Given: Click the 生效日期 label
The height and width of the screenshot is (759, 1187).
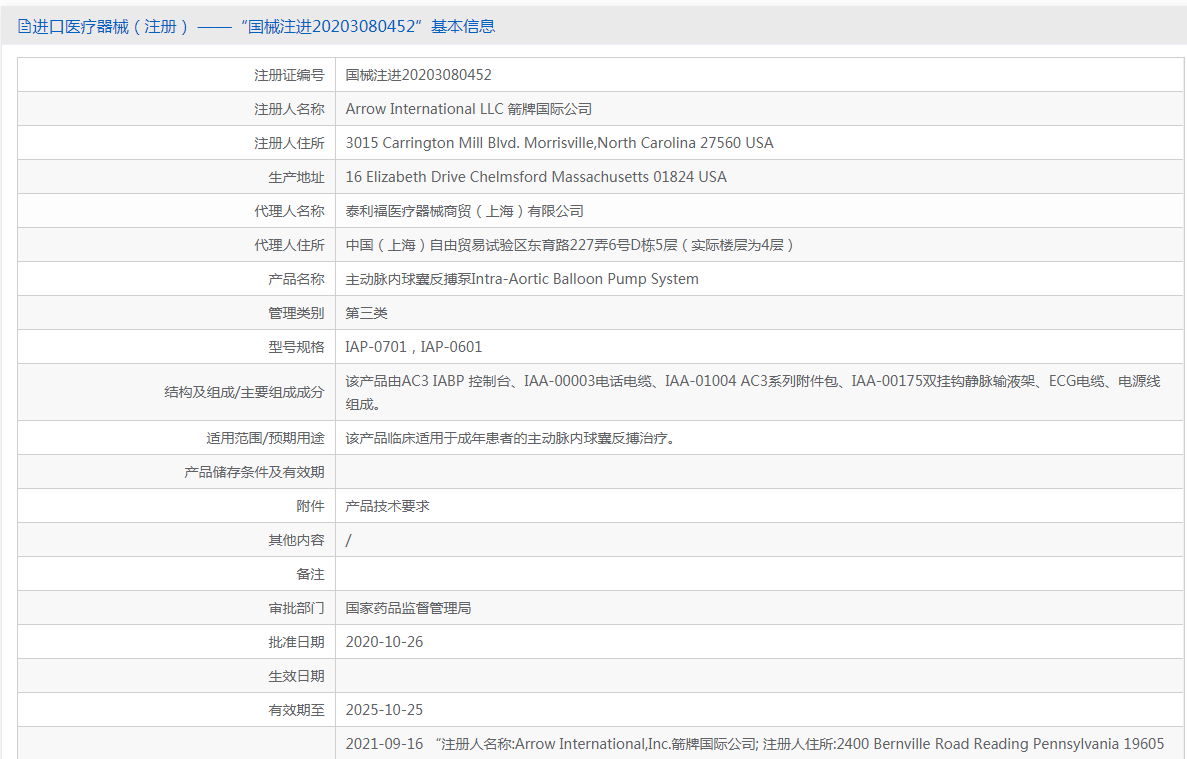Looking at the screenshot, I should (x=296, y=677).
